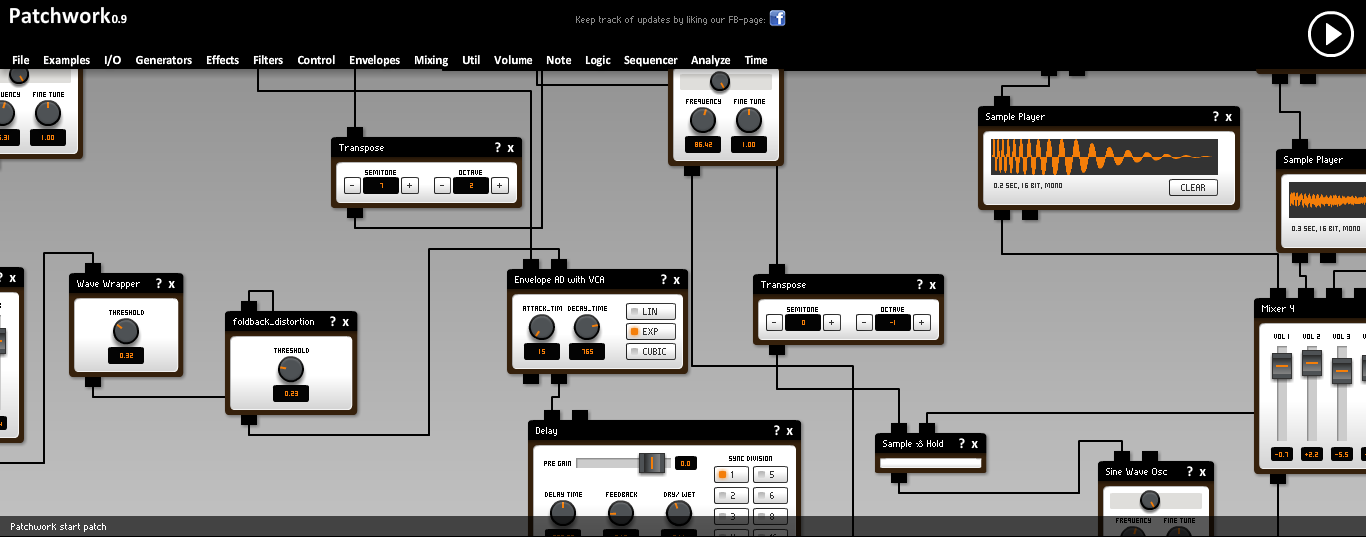Image resolution: width=1366 pixels, height=537 pixels.
Task: Open help for Wave Wrapper module
Action: click(x=158, y=284)
